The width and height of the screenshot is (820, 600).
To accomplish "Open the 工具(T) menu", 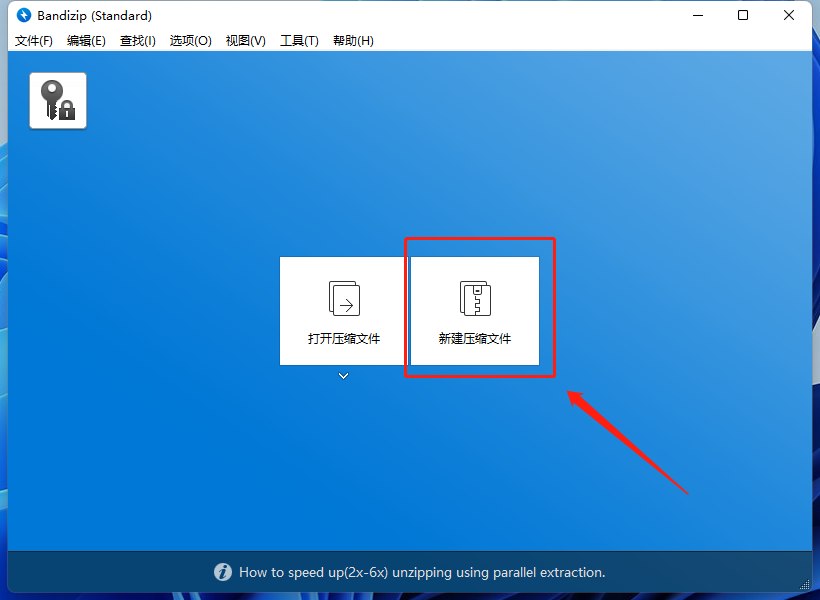I will pos(299,41).
